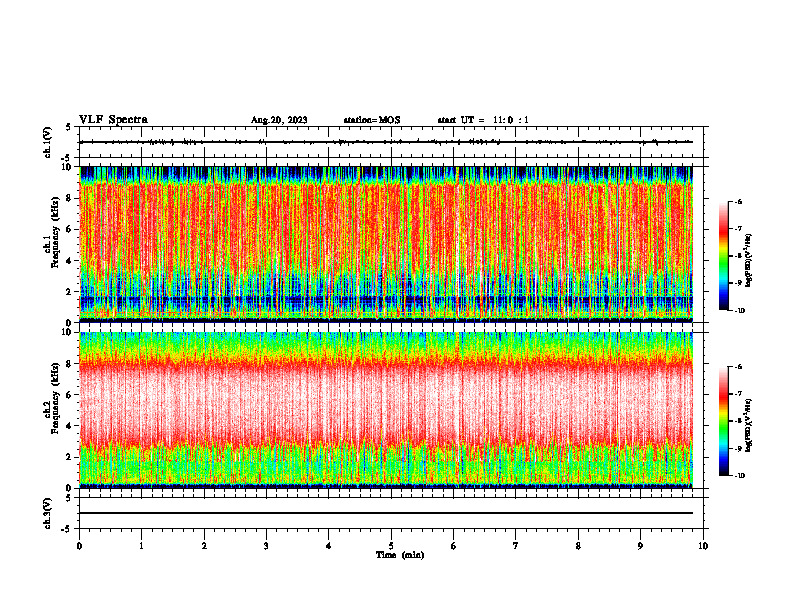Click the ch.1 waveform trace panel
The height and width of the screenshot is (612, 792).
tap(391, 142)
